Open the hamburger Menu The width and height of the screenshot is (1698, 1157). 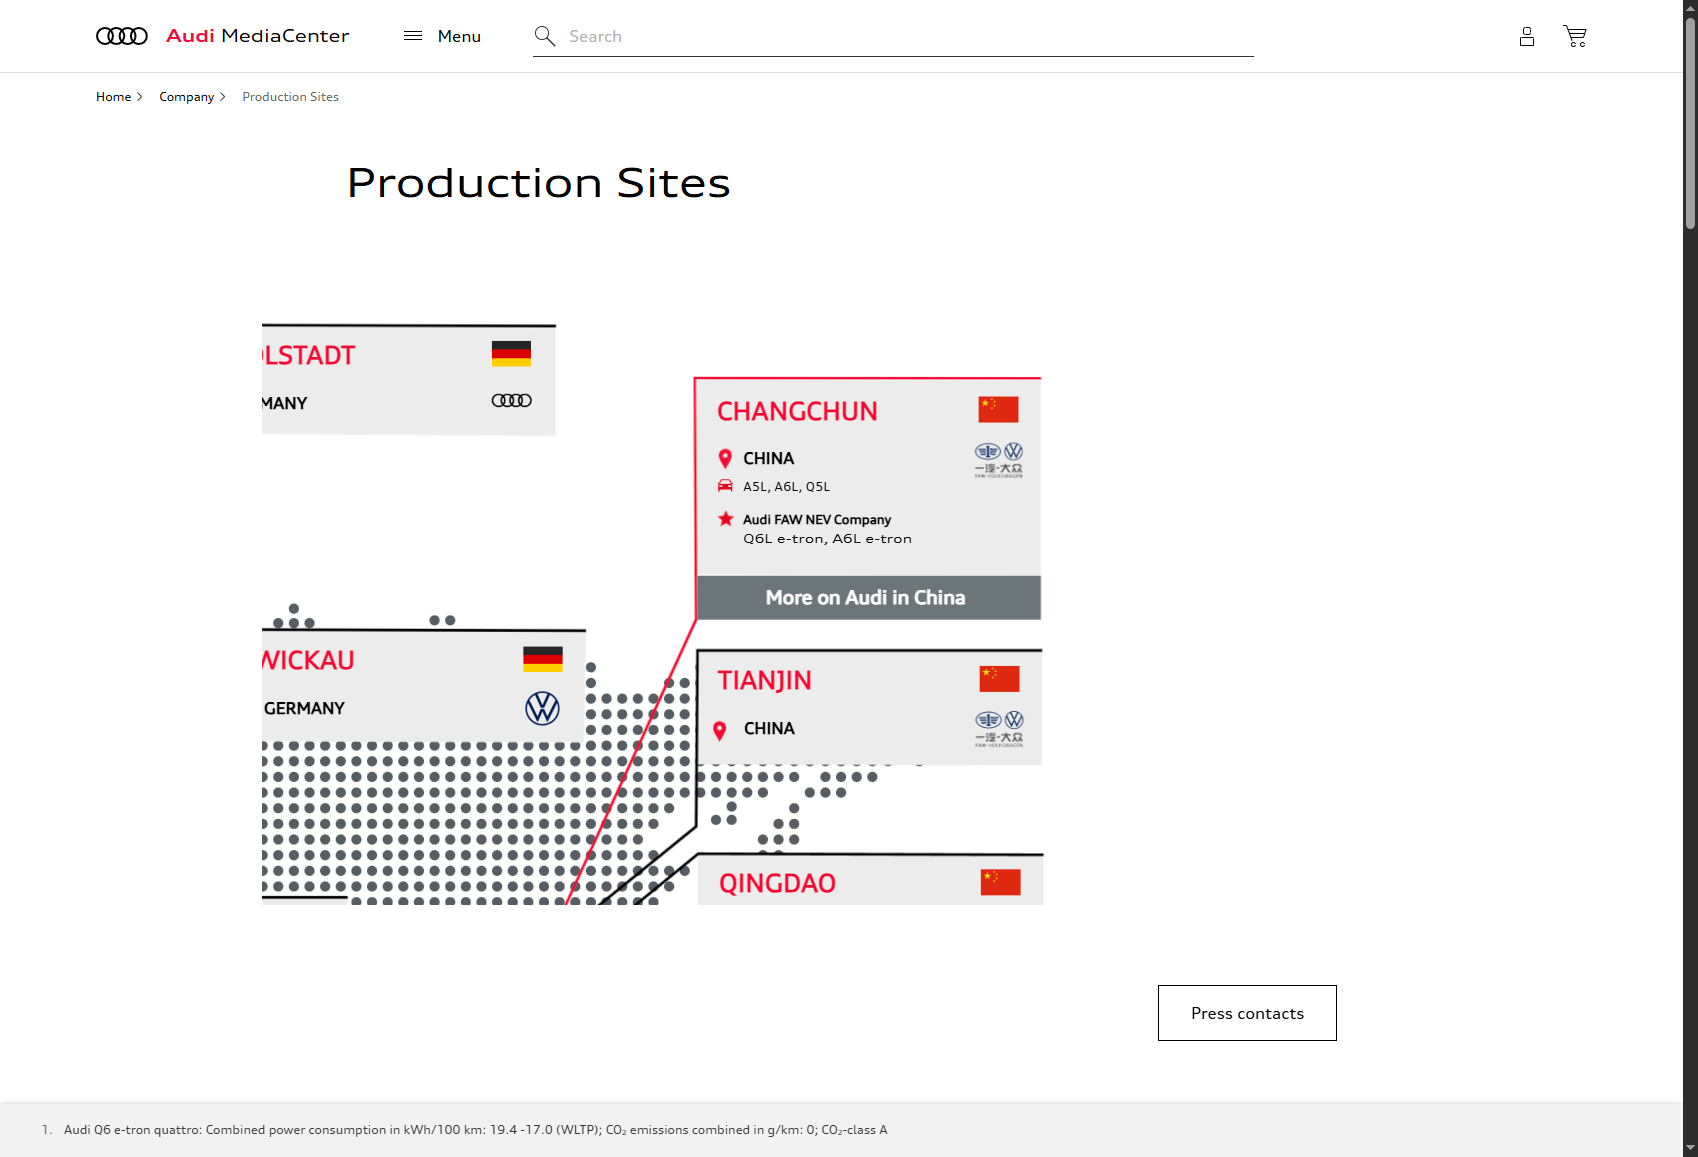442,36
